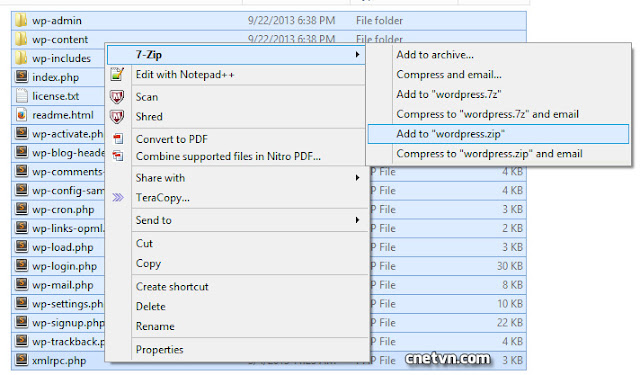Click the Nitro PDF icon beside Convert to PDF
640x375 pixels.
(x=118, y=139)
